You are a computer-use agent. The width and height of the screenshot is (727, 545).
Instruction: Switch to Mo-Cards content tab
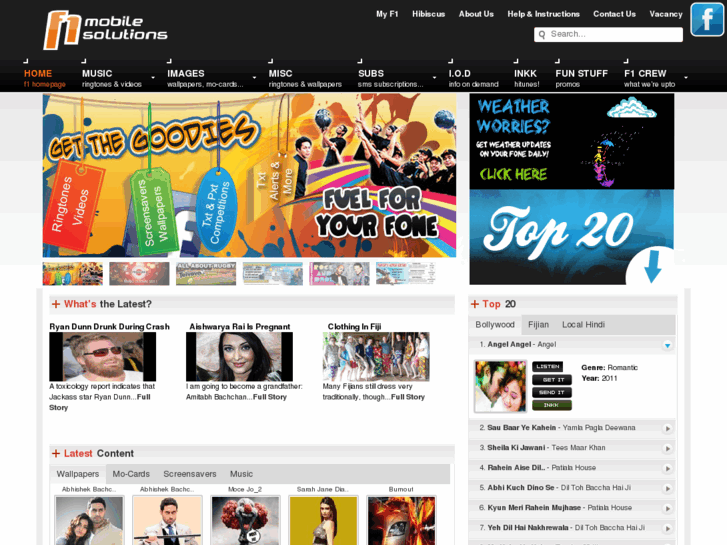point(131,474)
